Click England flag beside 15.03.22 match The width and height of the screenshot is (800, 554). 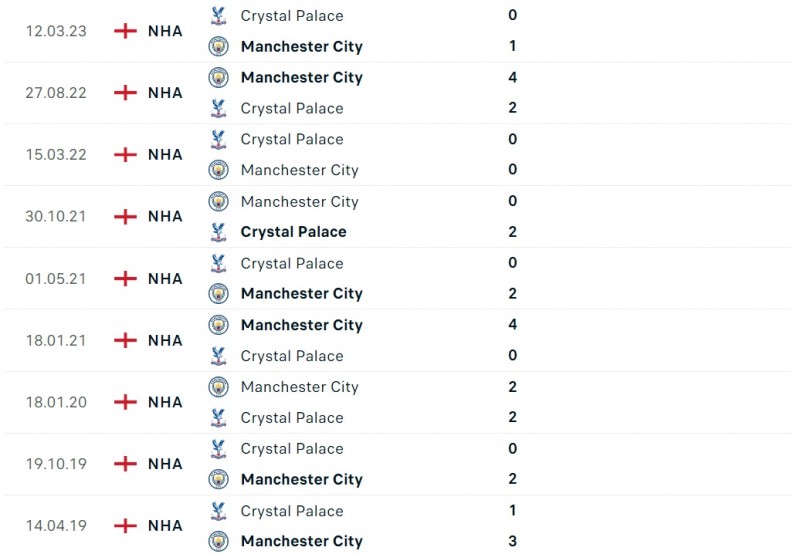click(x=125, y=154)
